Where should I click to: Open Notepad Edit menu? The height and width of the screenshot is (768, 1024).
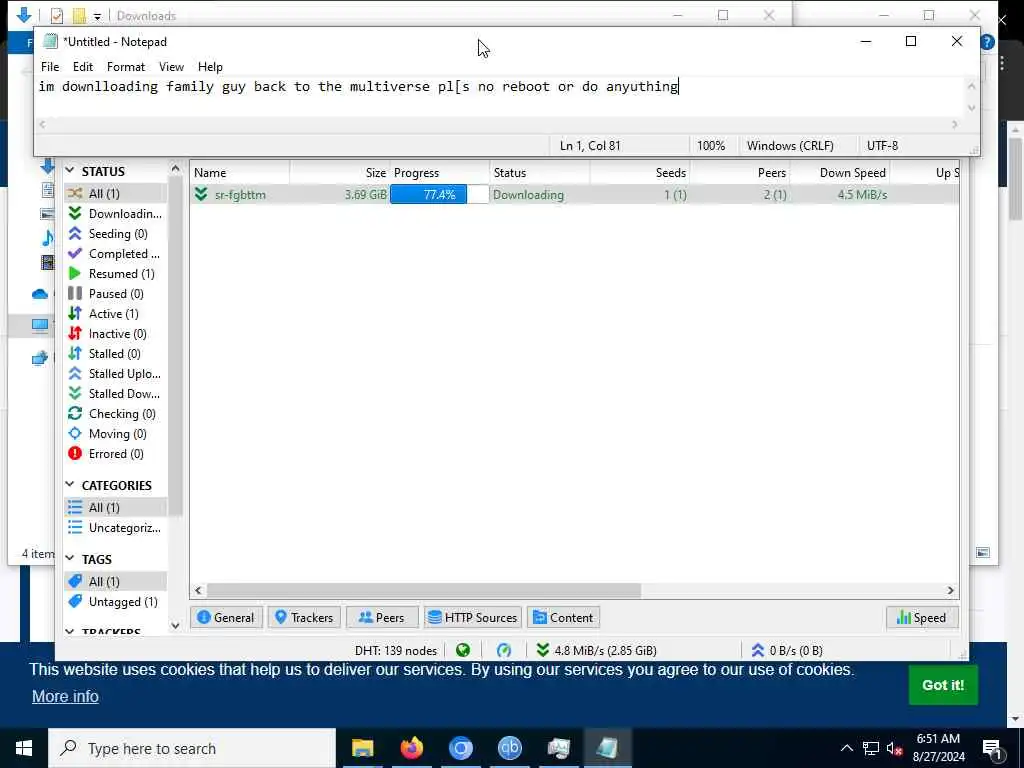point(83,67)
